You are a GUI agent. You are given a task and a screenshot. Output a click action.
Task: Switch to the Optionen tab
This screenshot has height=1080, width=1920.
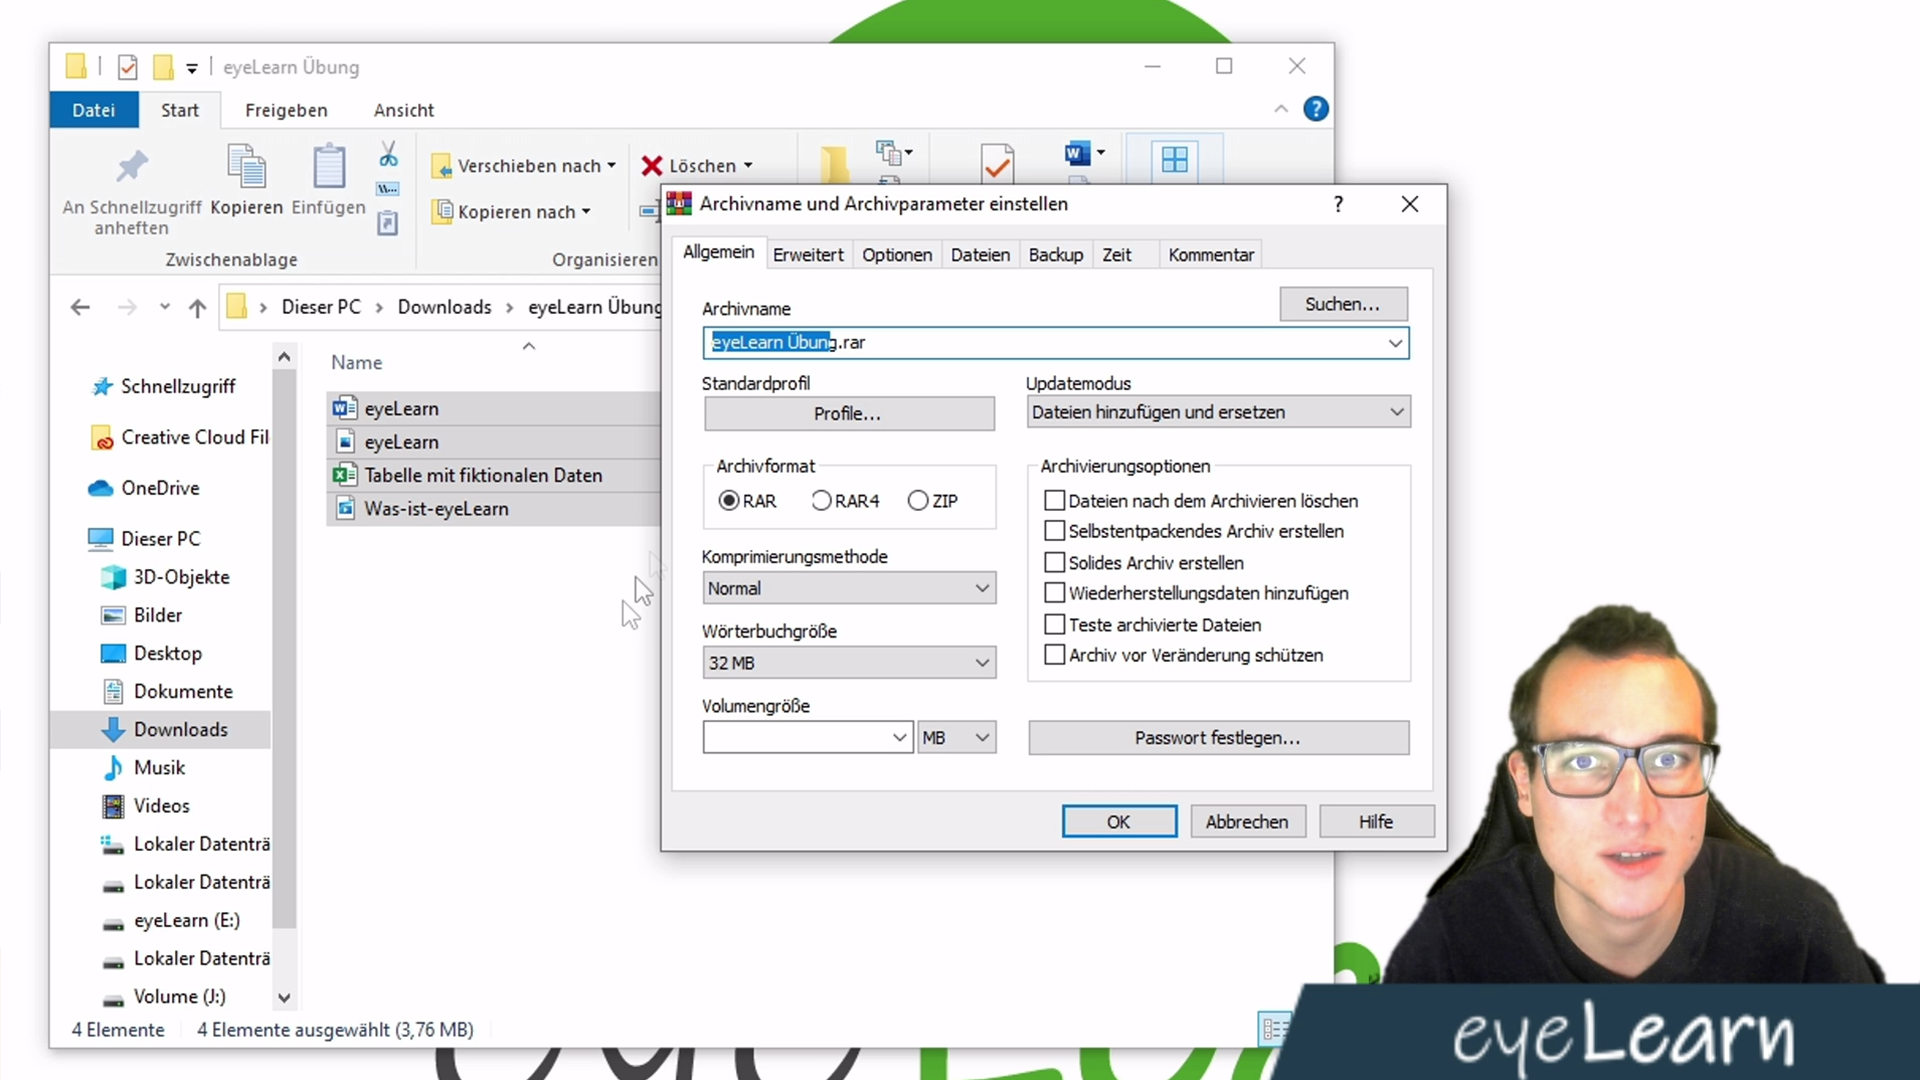pos(897,255)
